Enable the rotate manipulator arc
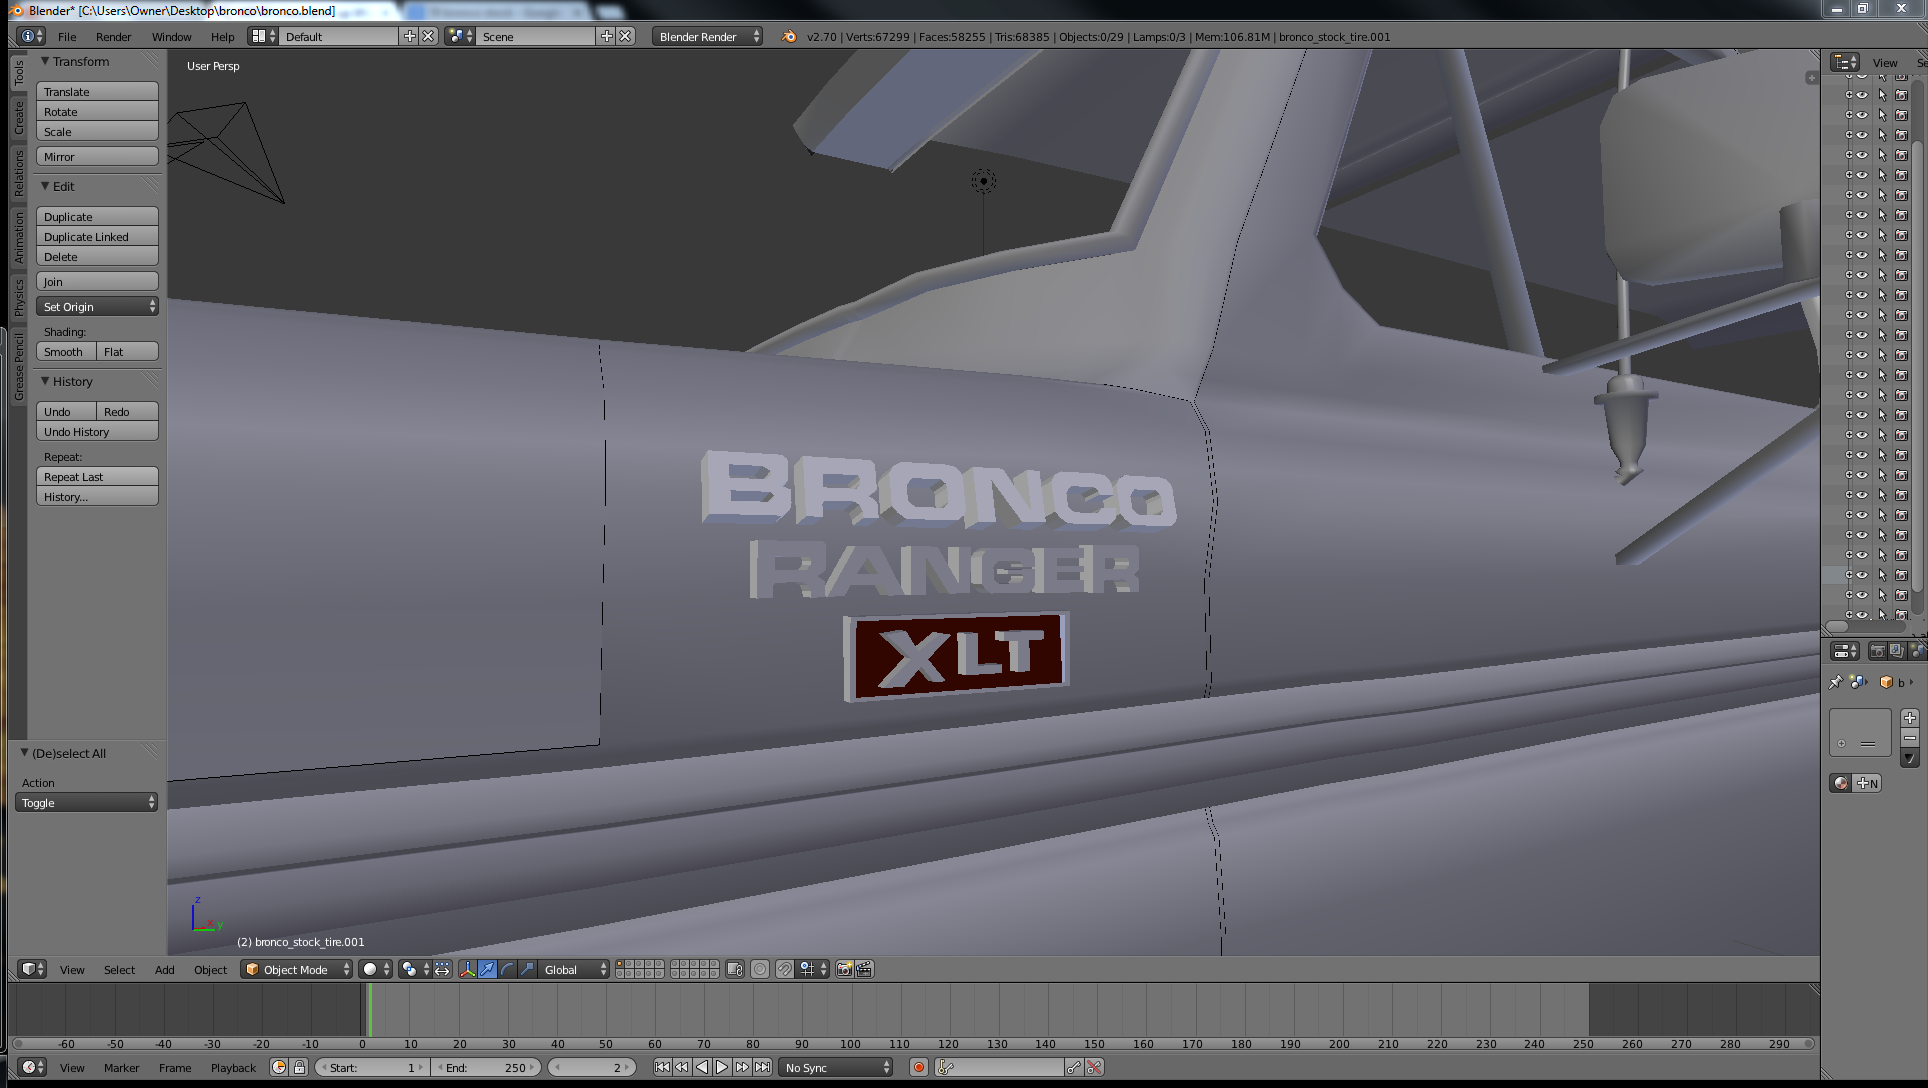This screenshot has width=1928, height=1088. (x=507, y=970)
